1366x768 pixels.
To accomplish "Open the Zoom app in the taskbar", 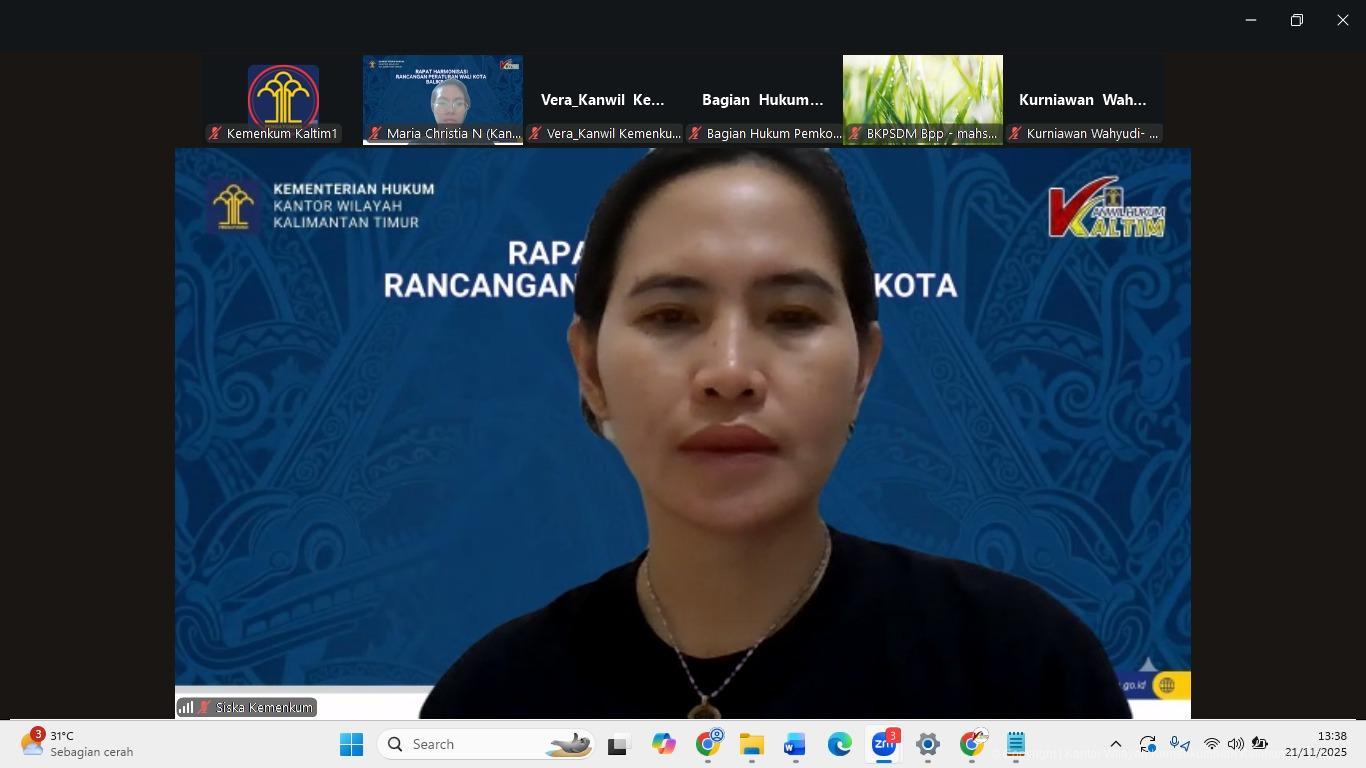I will tap(883, 745).
